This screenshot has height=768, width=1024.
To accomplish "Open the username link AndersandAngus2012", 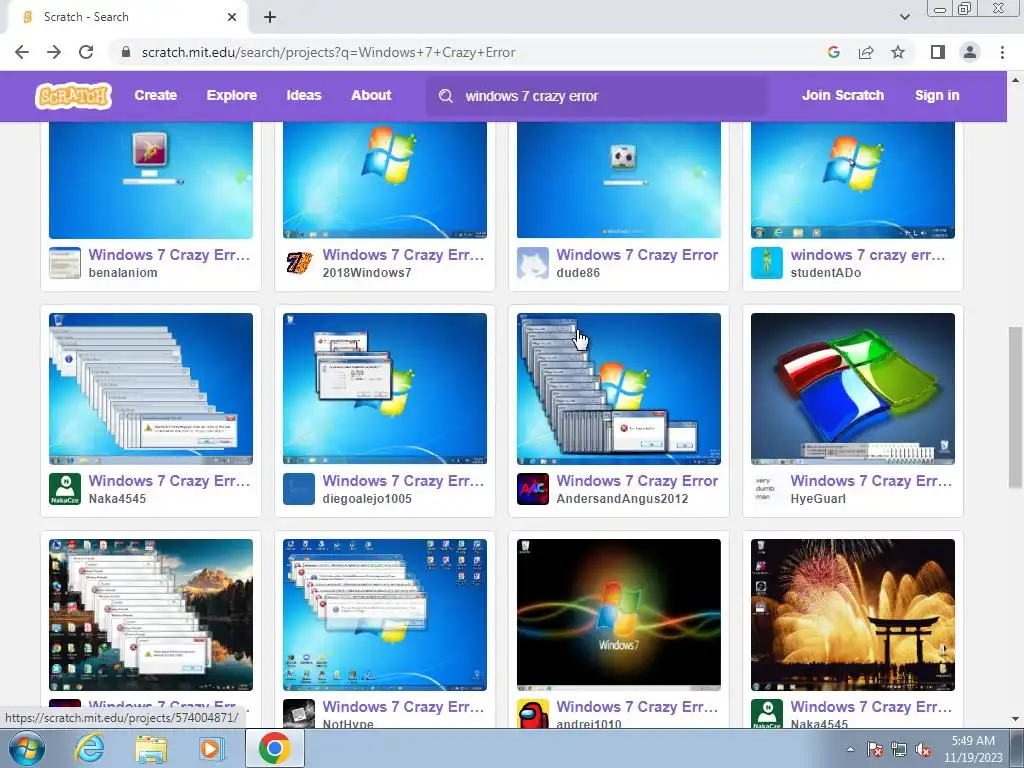I will pyautogui.click(x=622, y=499).
